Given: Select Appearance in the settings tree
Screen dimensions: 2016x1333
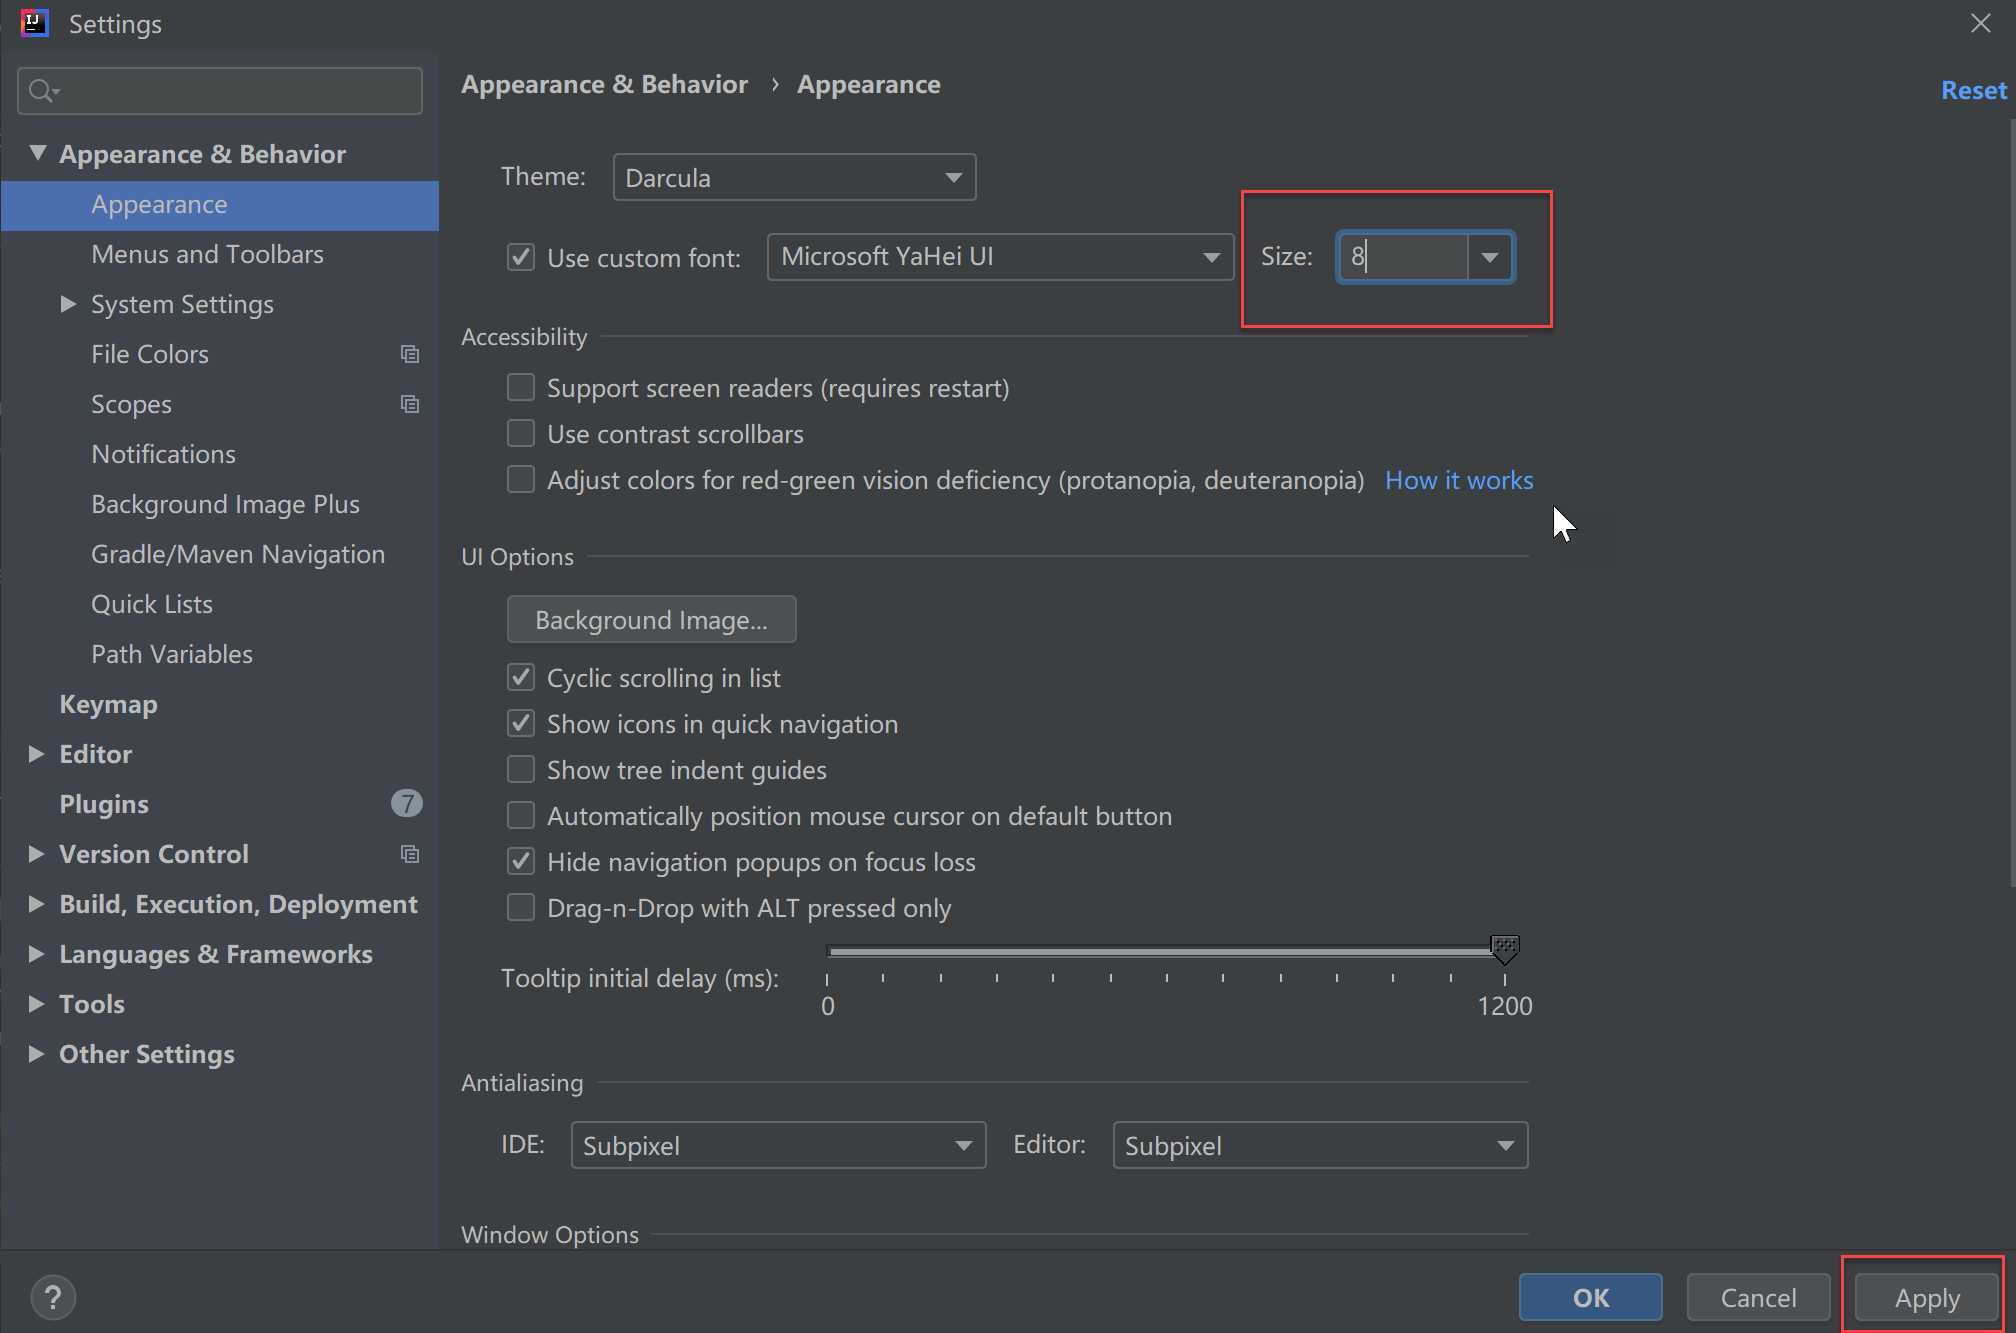Looking at the screenshot, I should pyautogui.click(x=220, y=205).
